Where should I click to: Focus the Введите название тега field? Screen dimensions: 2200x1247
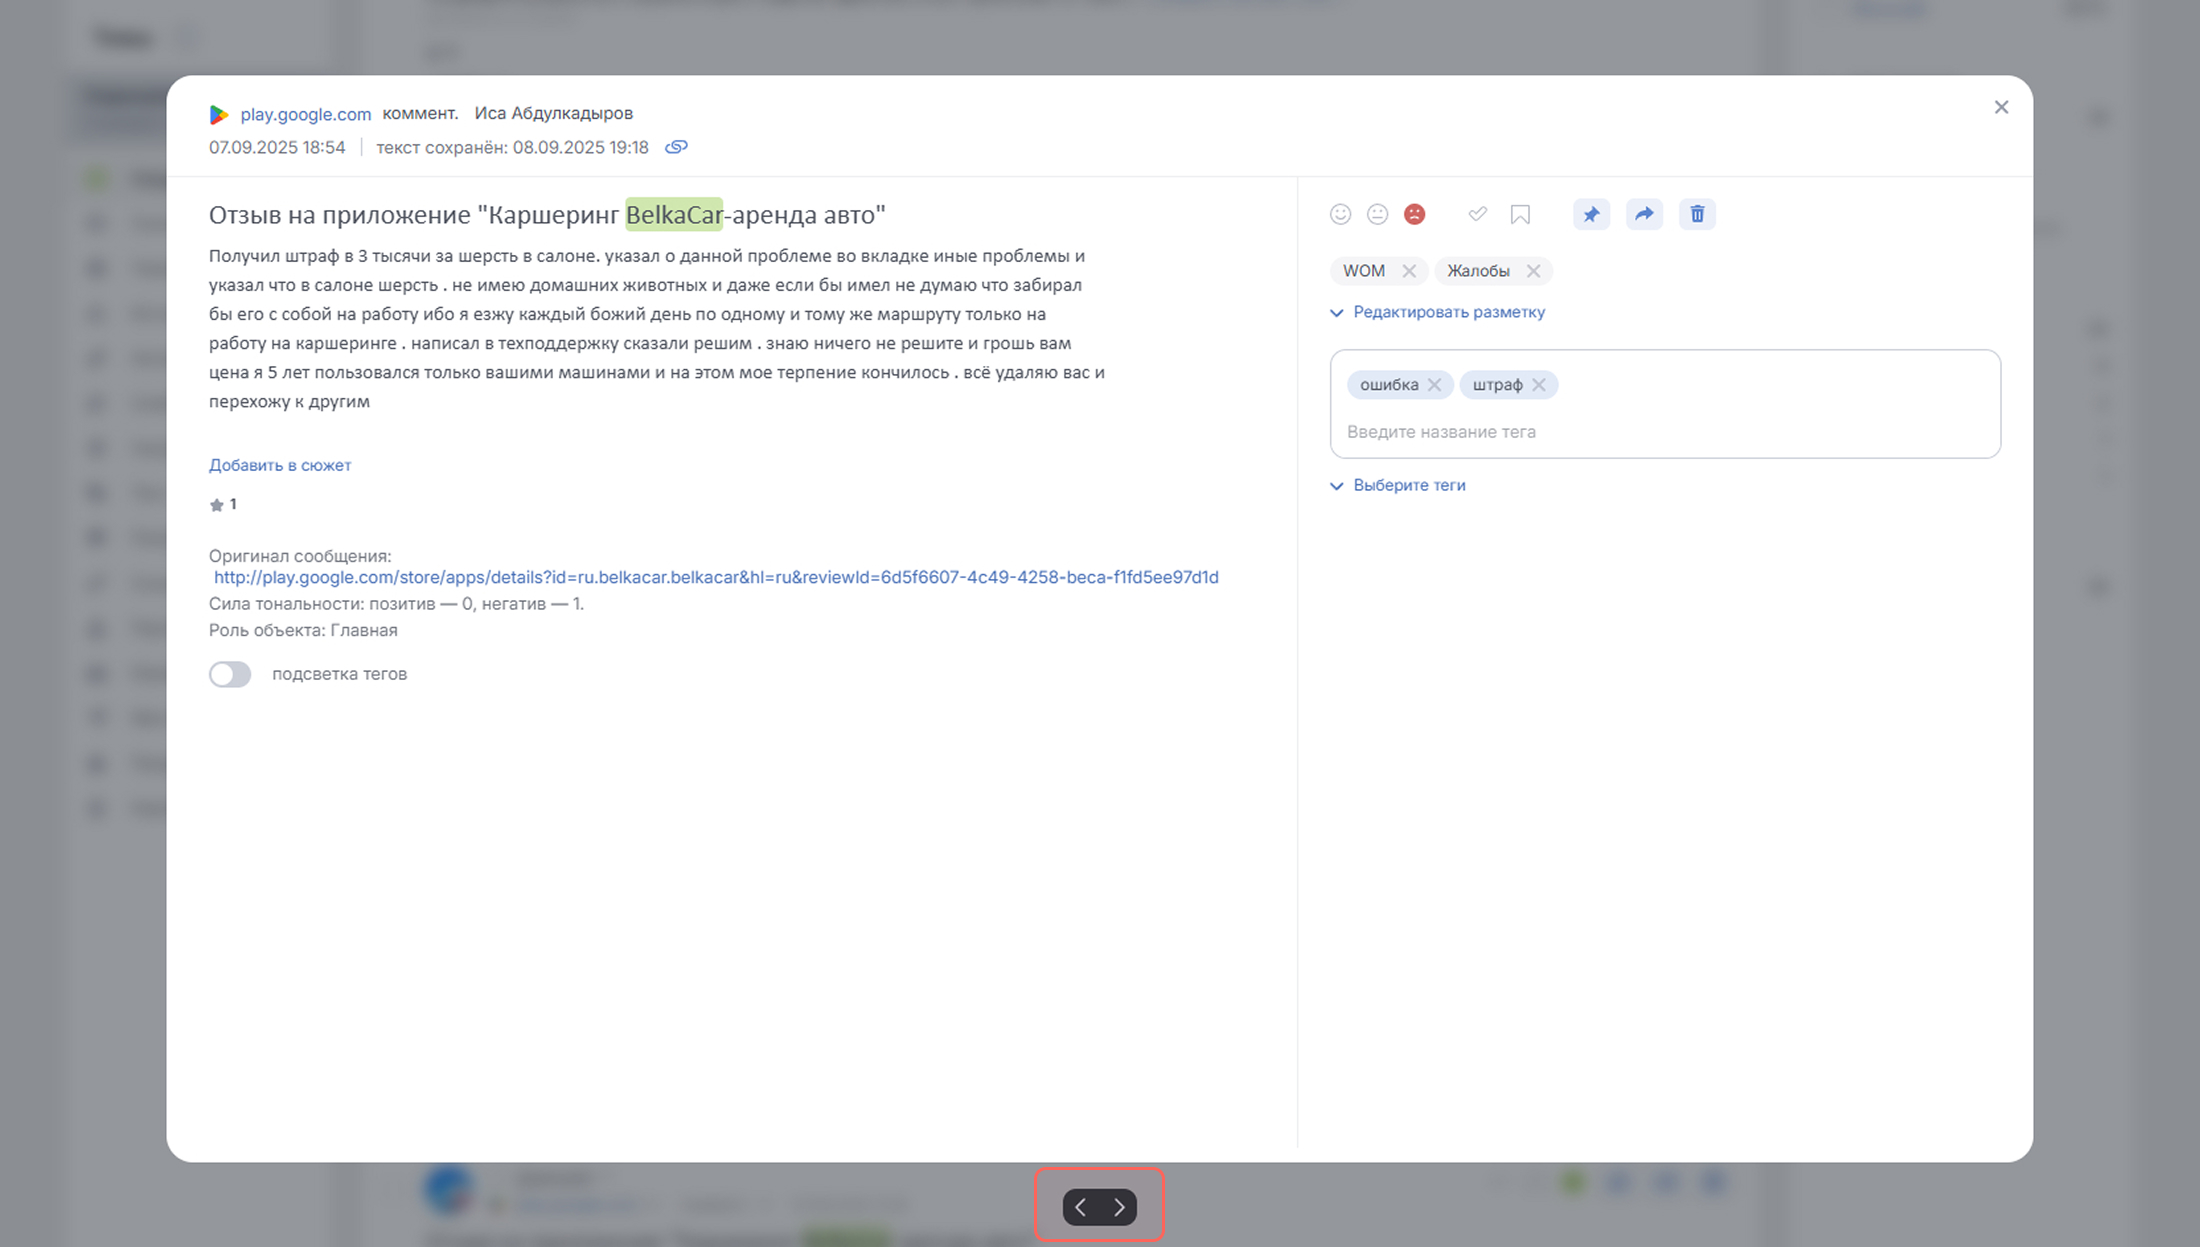(1665, 432)
